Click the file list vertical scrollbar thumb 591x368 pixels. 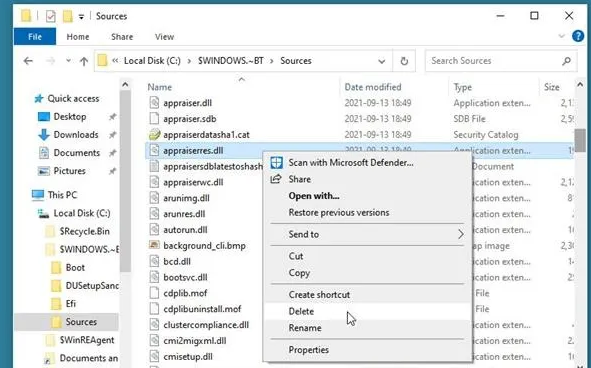click(x=580, y=140)
